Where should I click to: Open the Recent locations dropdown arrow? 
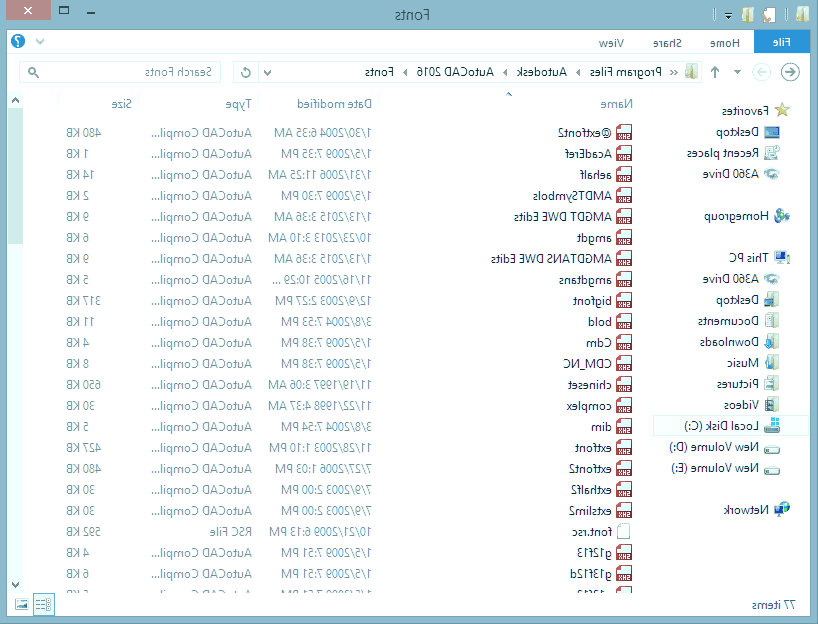tap(737, 72)
